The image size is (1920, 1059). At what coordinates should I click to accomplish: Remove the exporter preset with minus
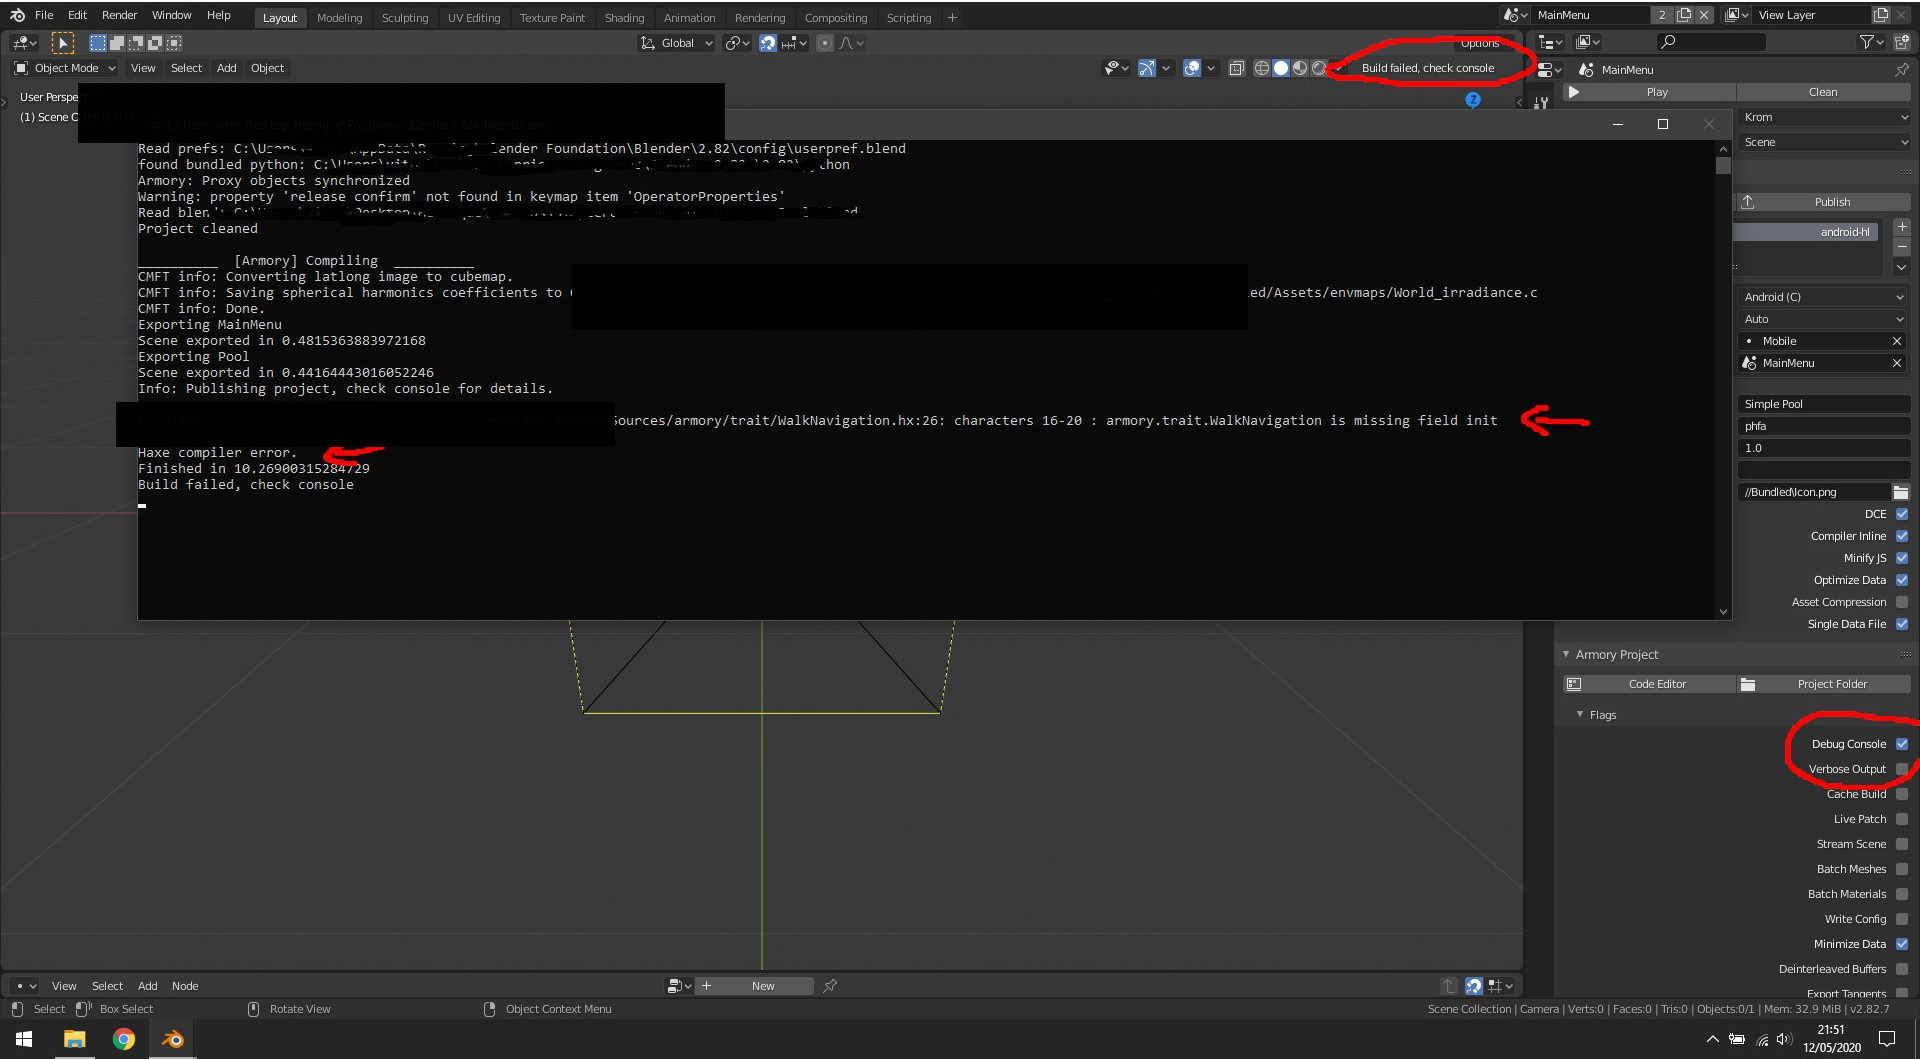1902,246
